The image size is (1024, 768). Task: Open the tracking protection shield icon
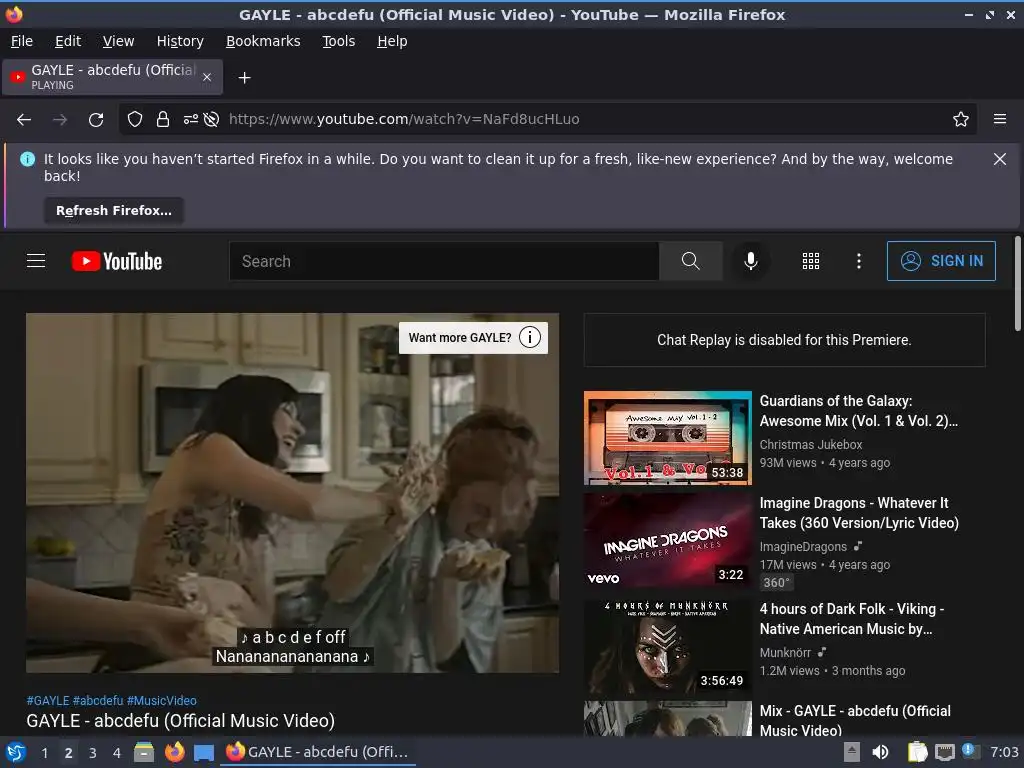click(135, 119)
